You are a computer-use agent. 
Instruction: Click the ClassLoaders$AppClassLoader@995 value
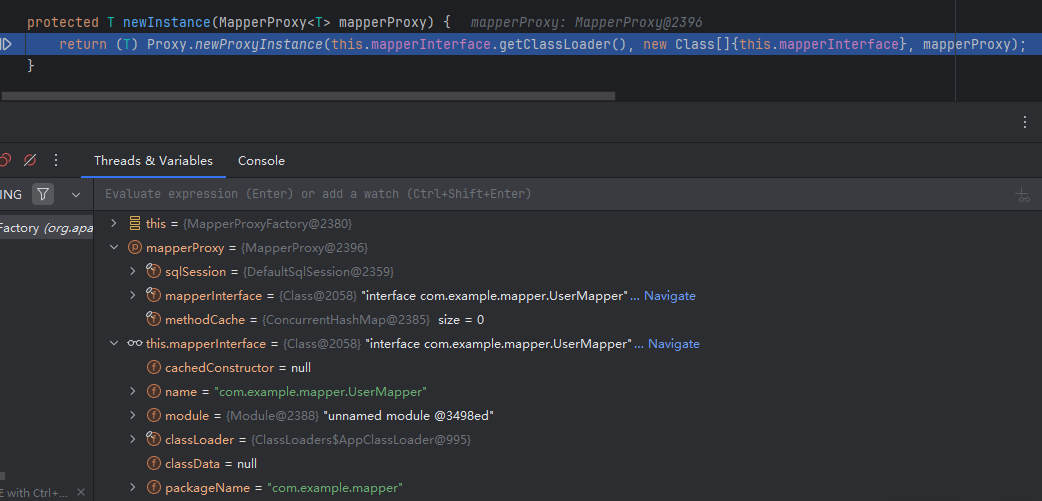point(361,440)
